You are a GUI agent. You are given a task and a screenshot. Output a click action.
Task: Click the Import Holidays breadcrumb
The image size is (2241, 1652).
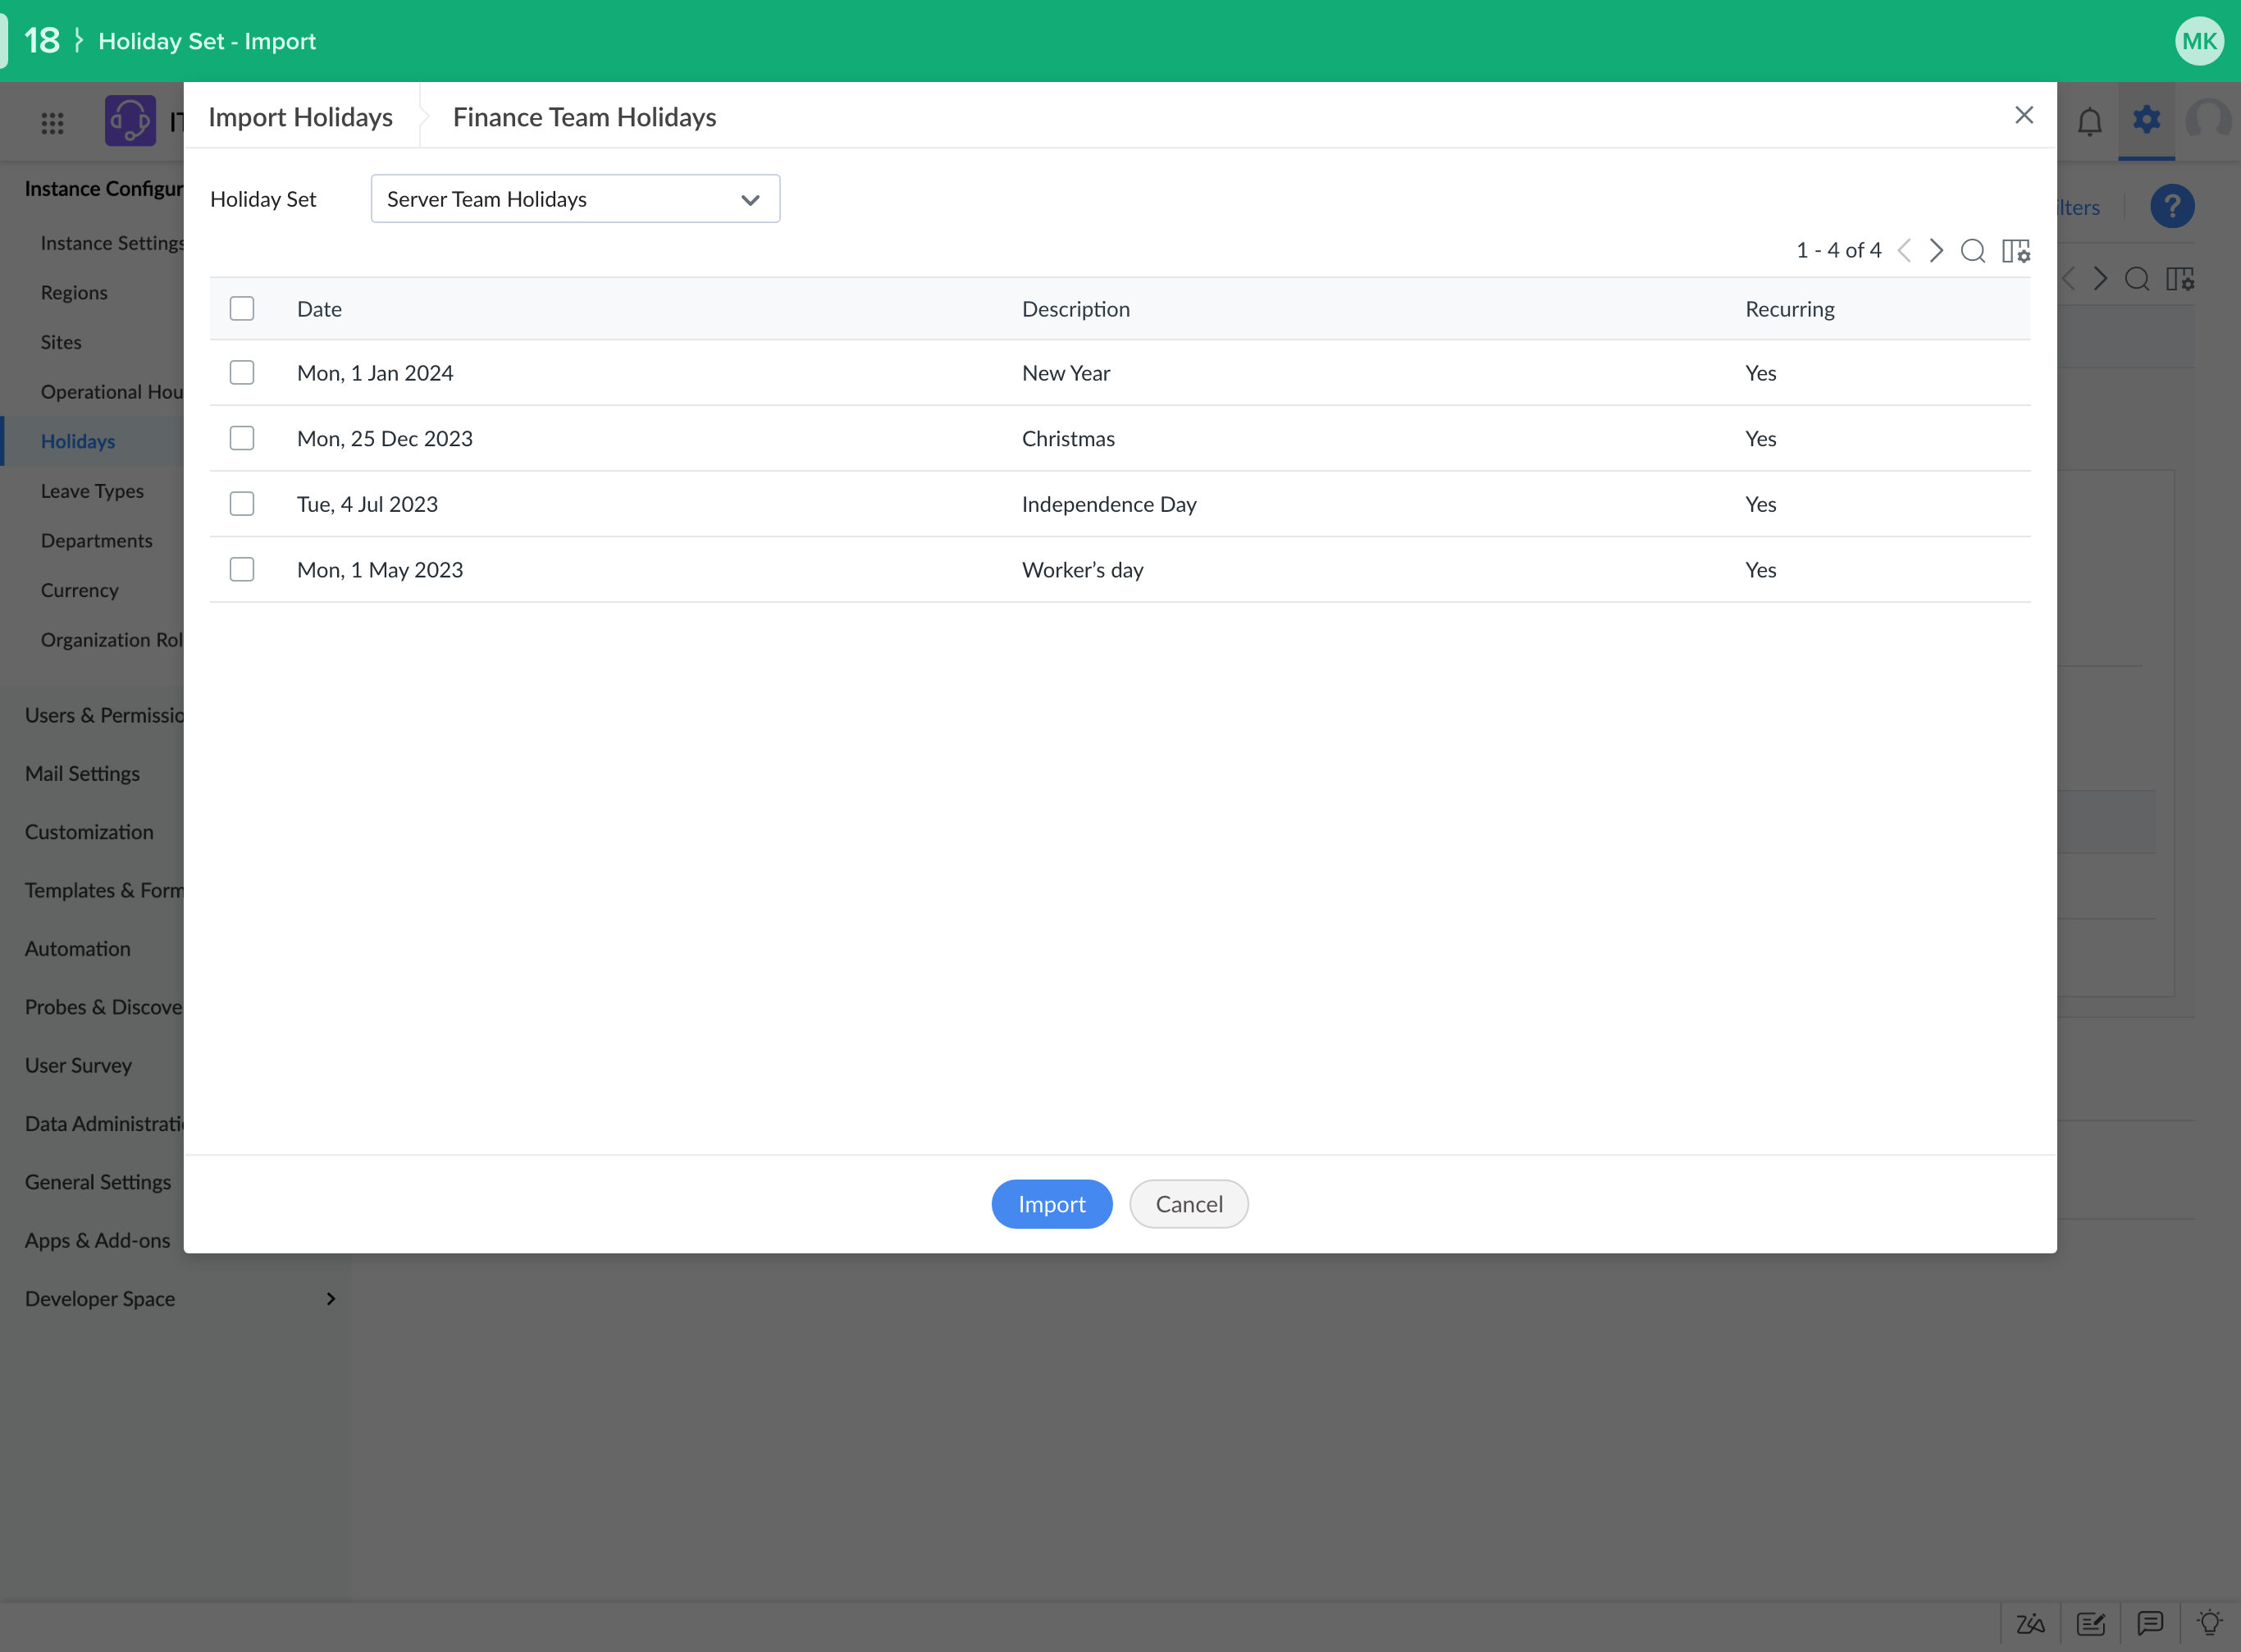point(300,117)
